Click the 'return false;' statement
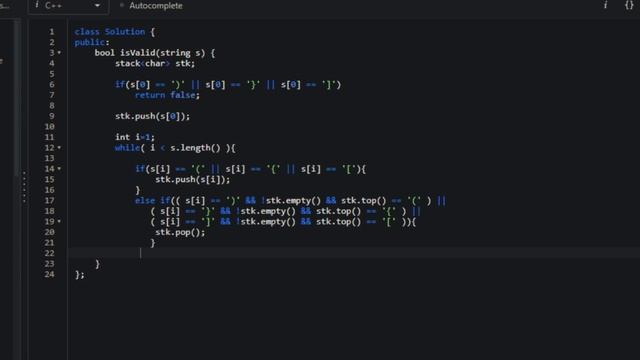This screenshot has width=640, height=360. pos(167,95)
